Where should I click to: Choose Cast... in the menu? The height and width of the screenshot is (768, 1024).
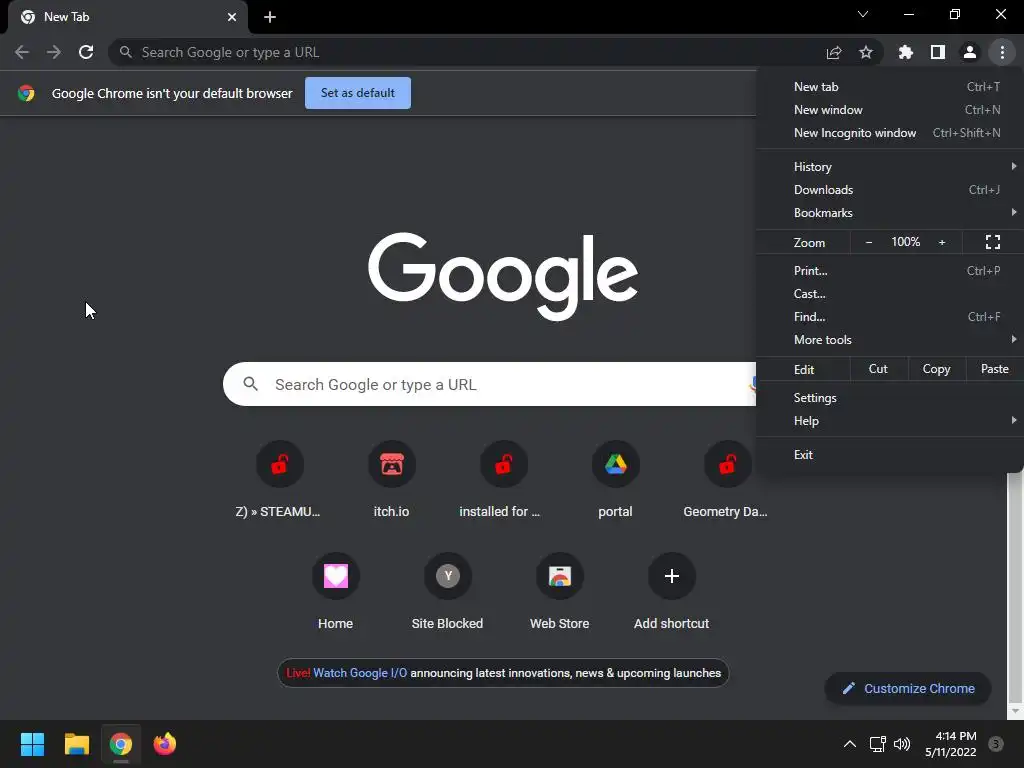coord(889,294)
